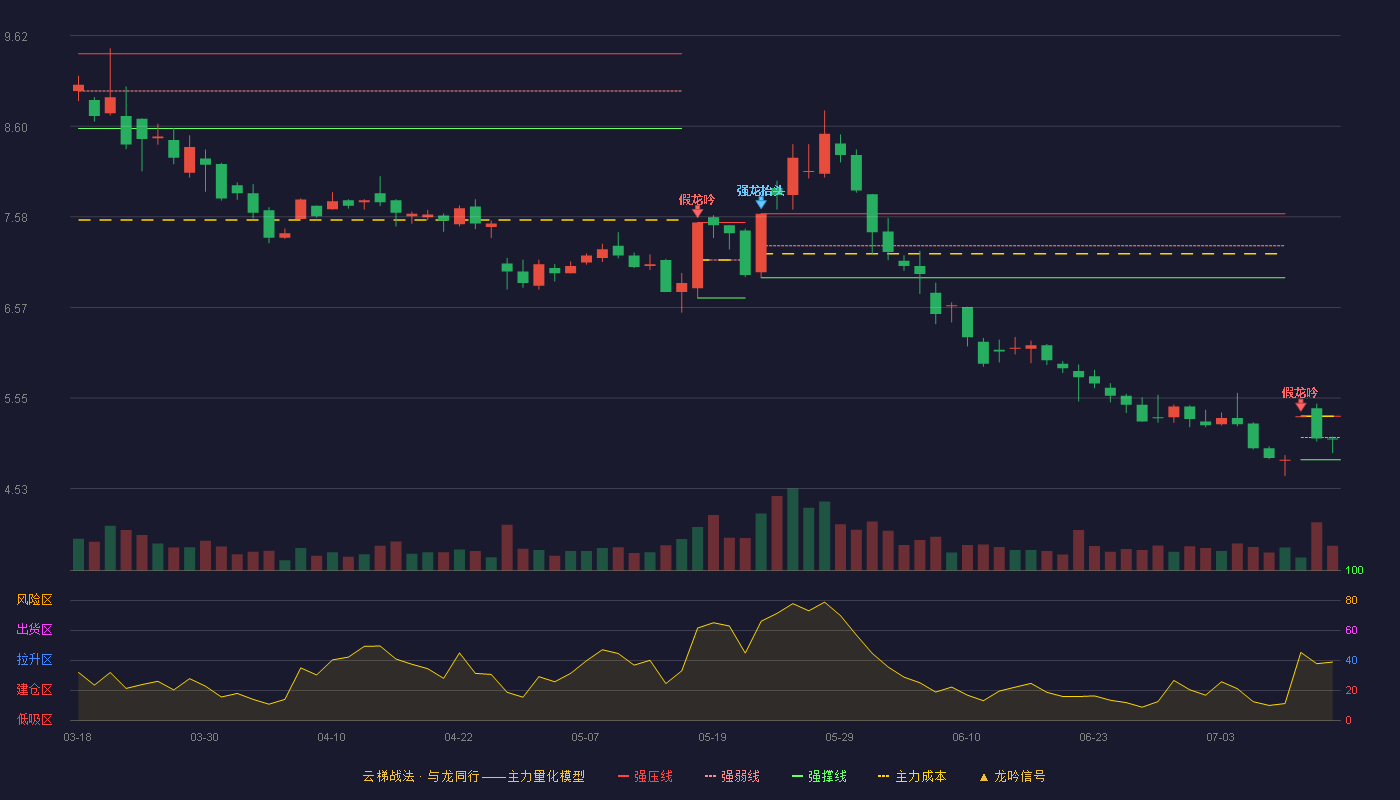Toggle the green 强撑线 legend entry
Viewport: 1400px width, 800px height.
click(819, 776)
